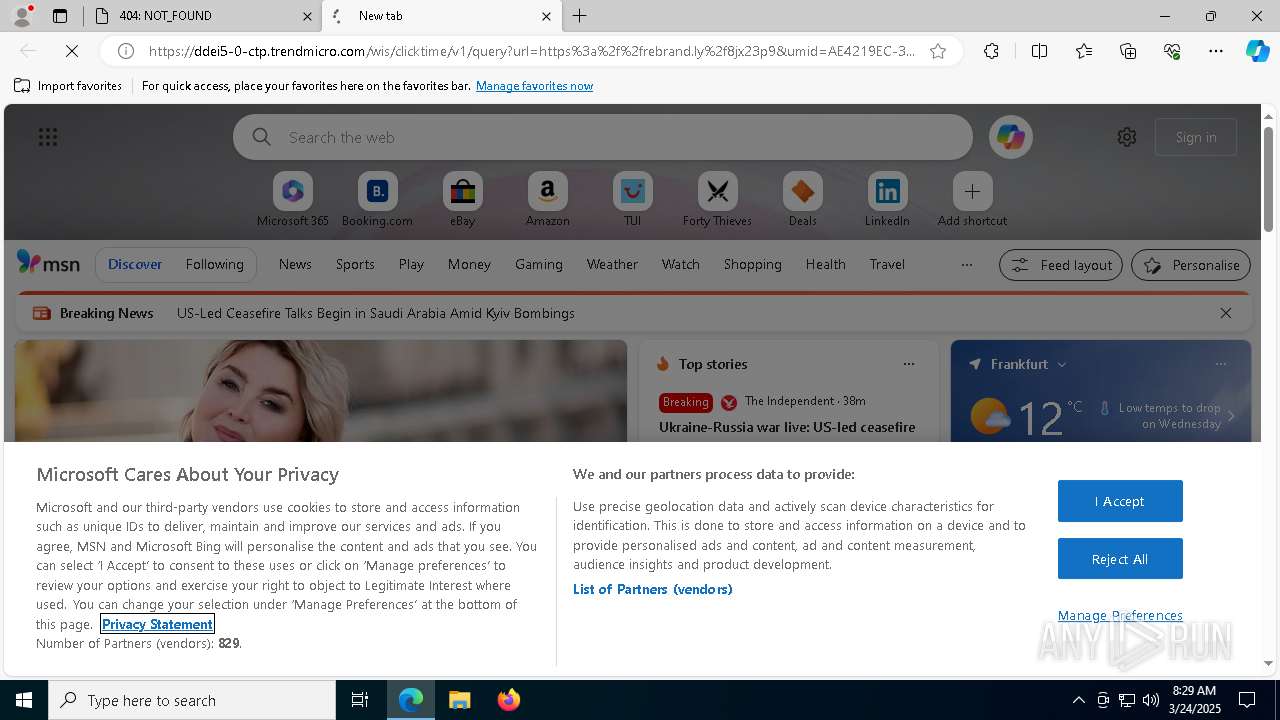Open Copilot button beside search box
The height and width of the screenshot is (720, 1280).
(1010, 137)
